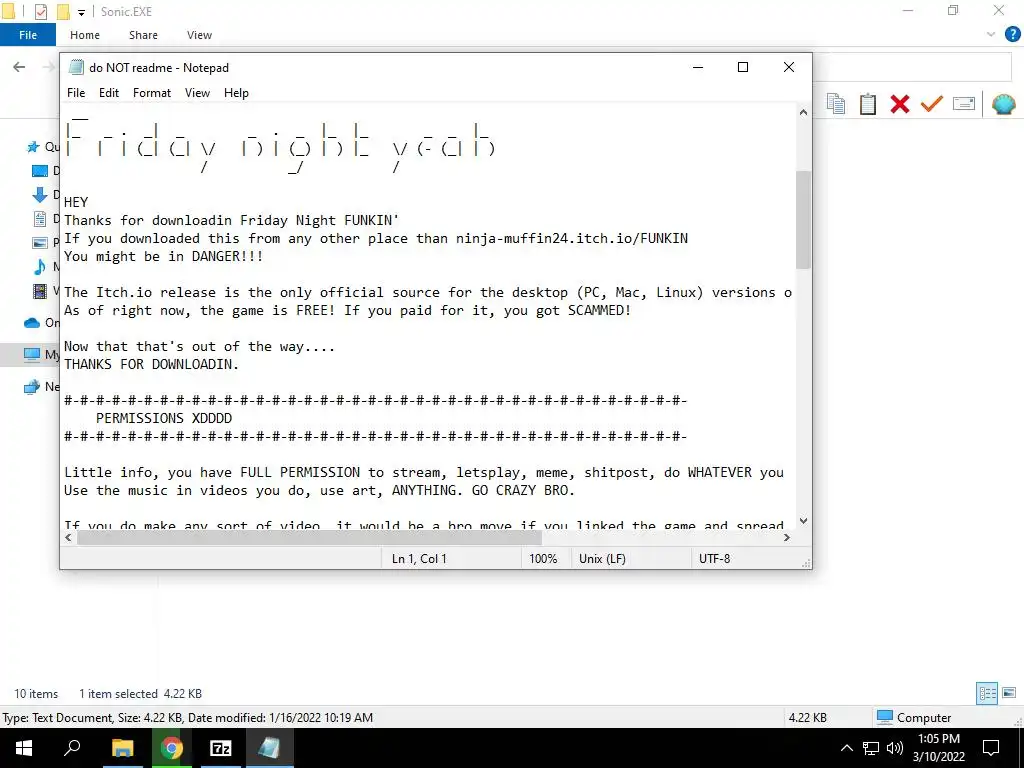Open Customize Quick Access Toolbar dropdown
The image size is (1024, 768).
click(x=81, y=12)
